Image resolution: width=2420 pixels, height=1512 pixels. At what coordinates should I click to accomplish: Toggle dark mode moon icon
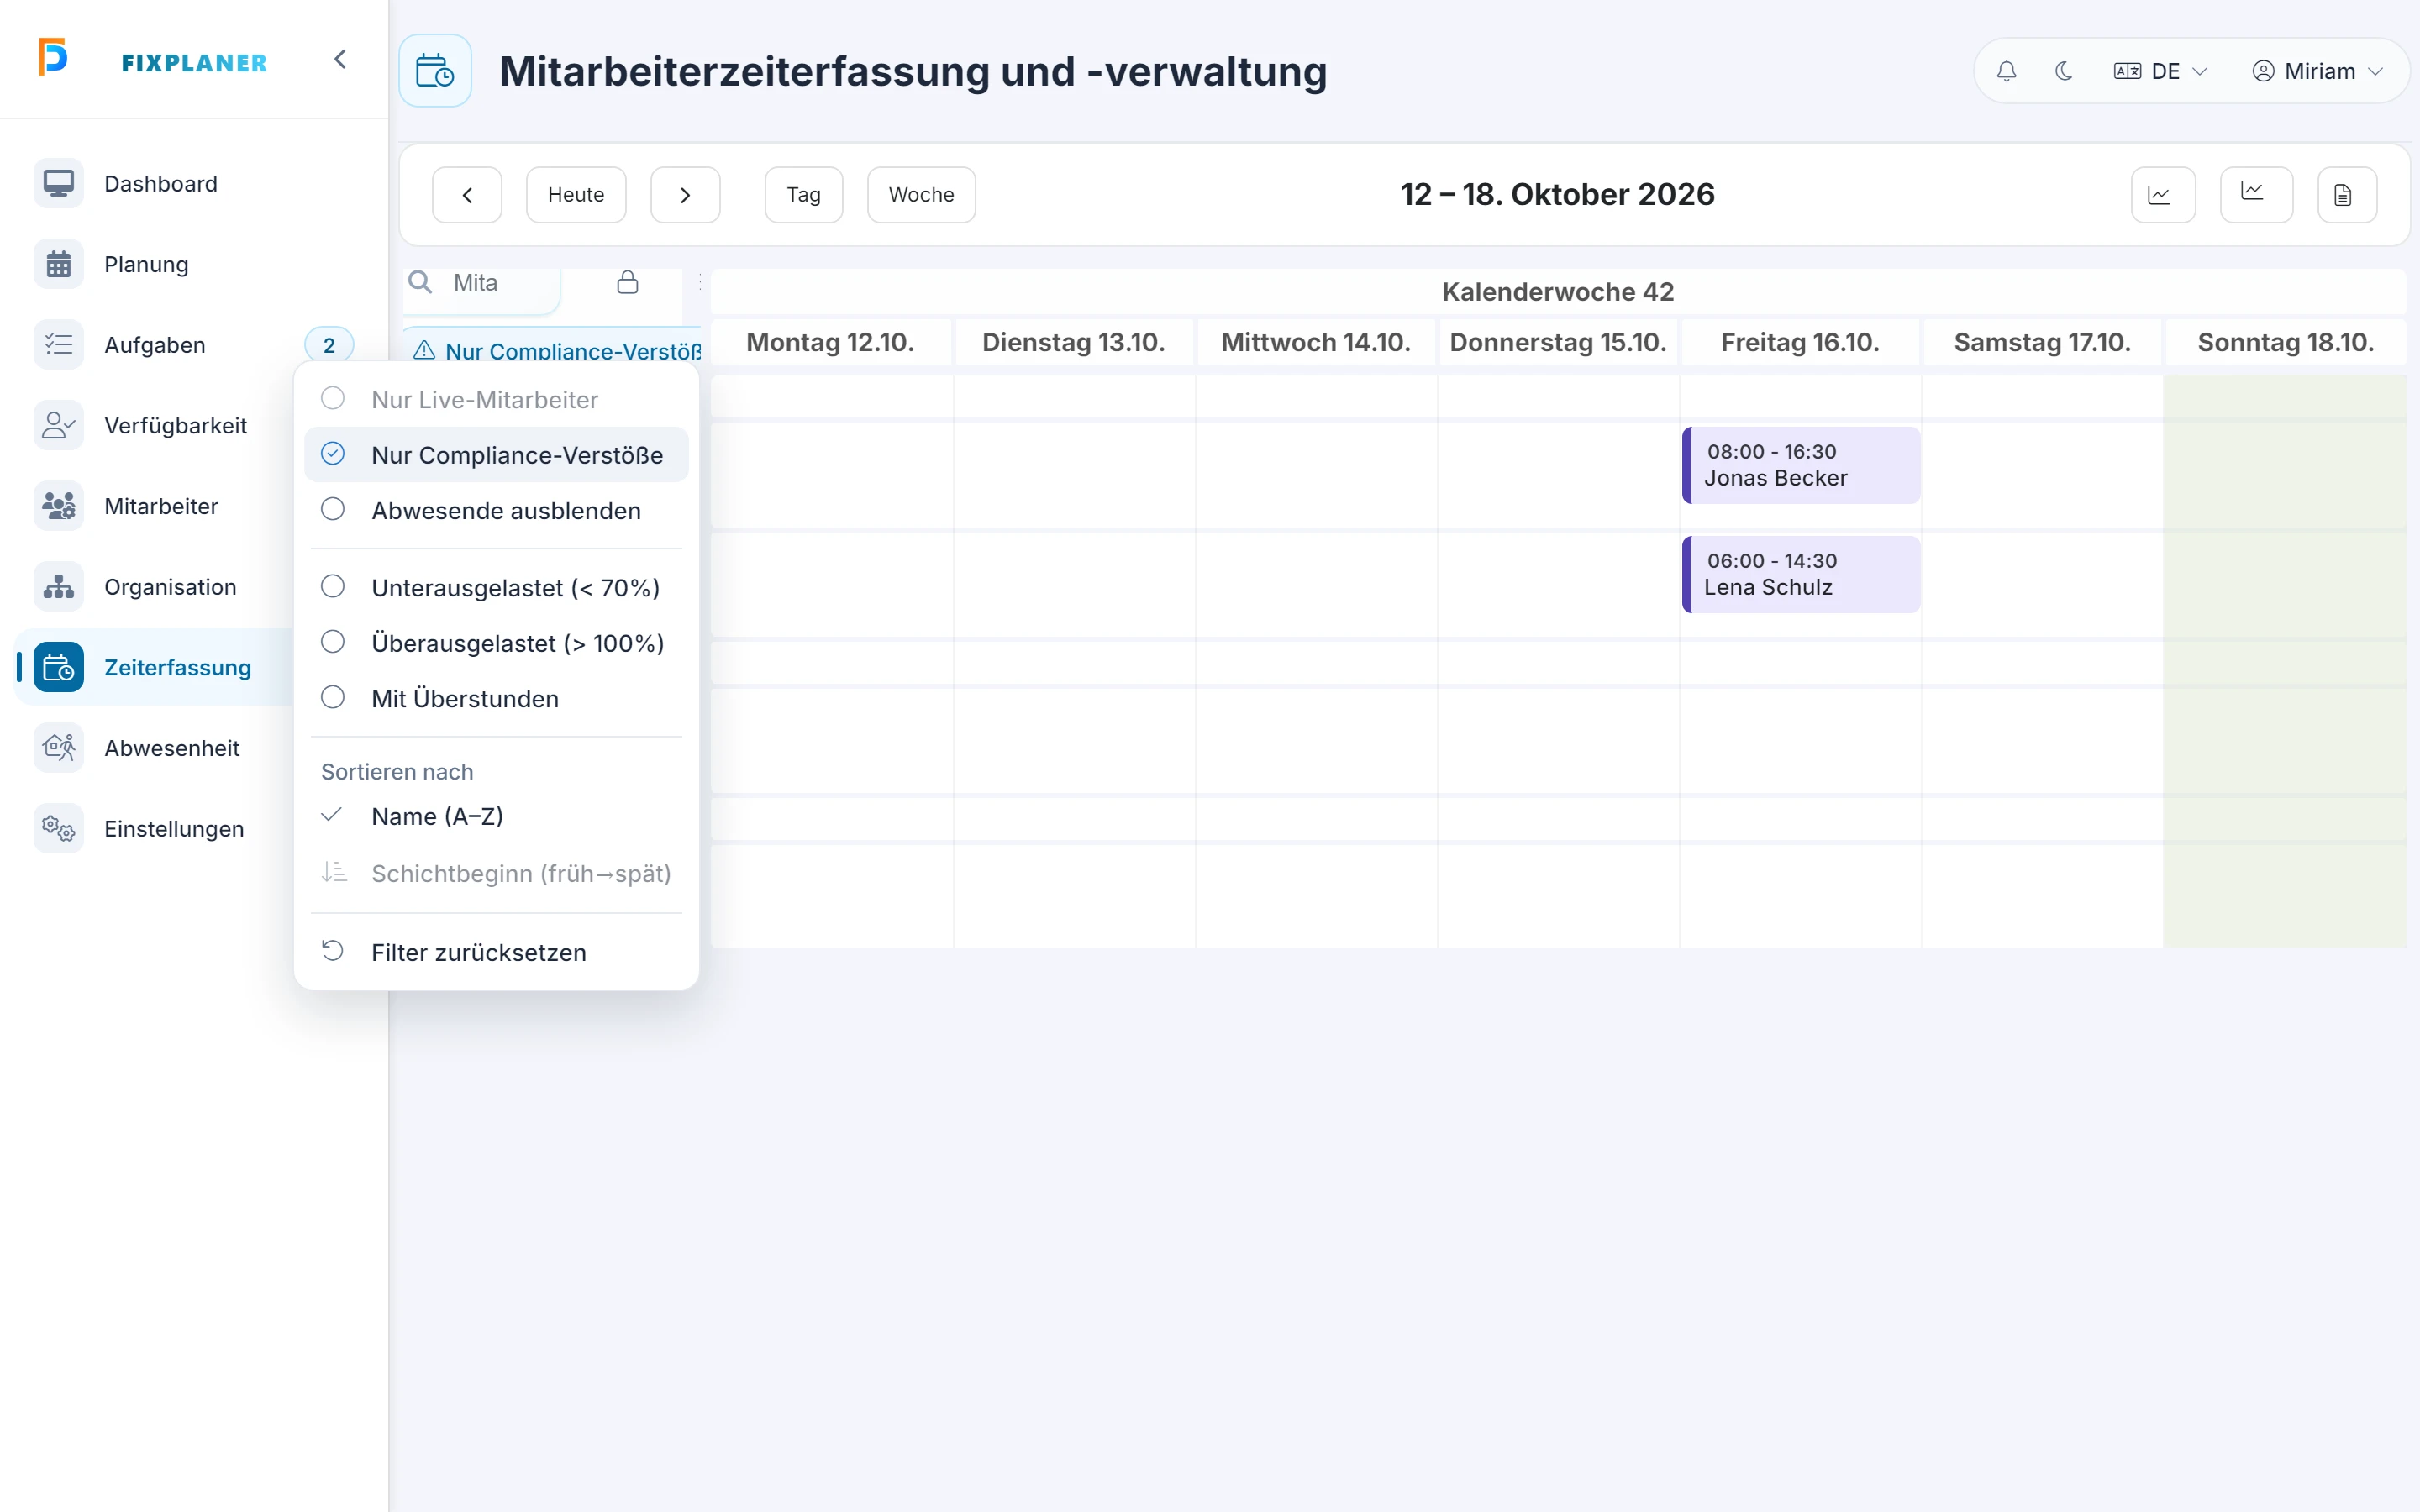2063,71
